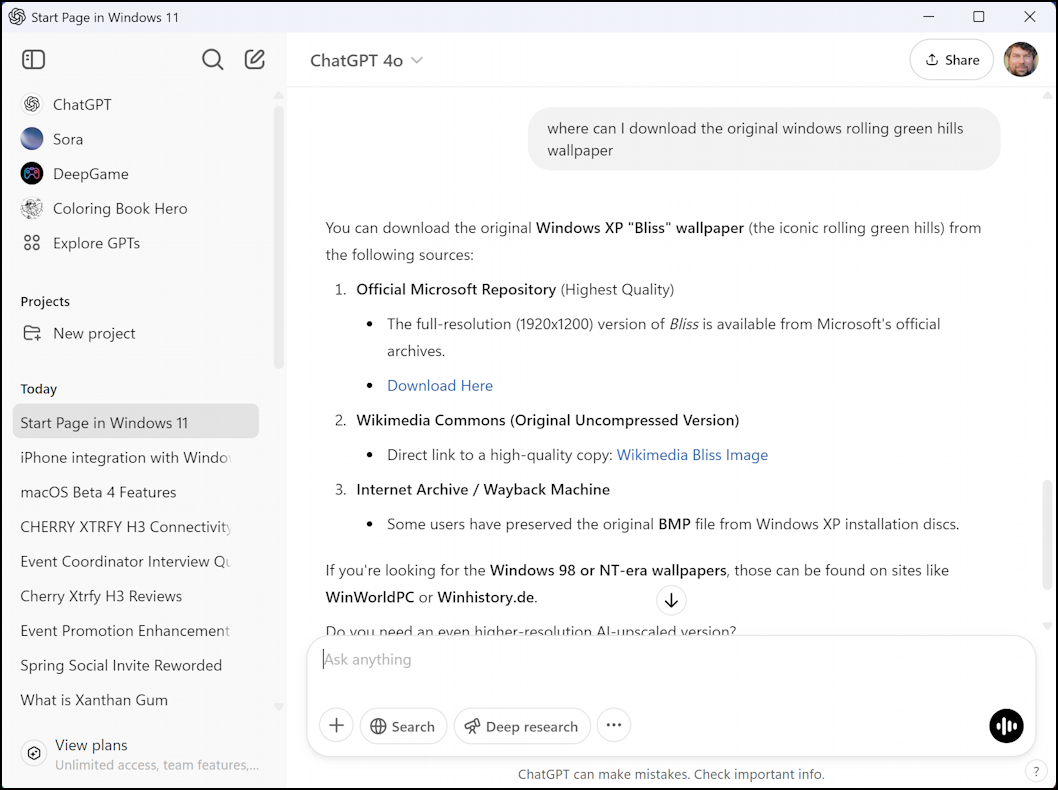1058x790 pixels.
Task: Click Official Microsoft Repository heading
Action: (456, 289)
